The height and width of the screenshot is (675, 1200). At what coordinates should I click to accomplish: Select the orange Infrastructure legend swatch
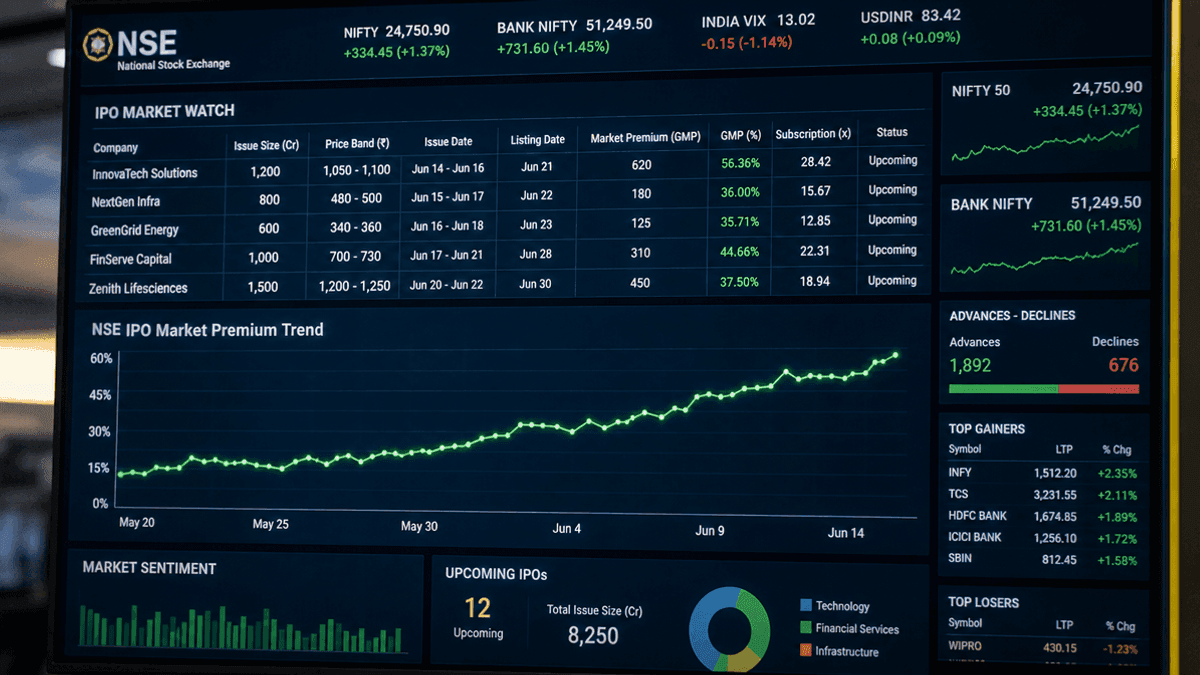pos(806,651)
